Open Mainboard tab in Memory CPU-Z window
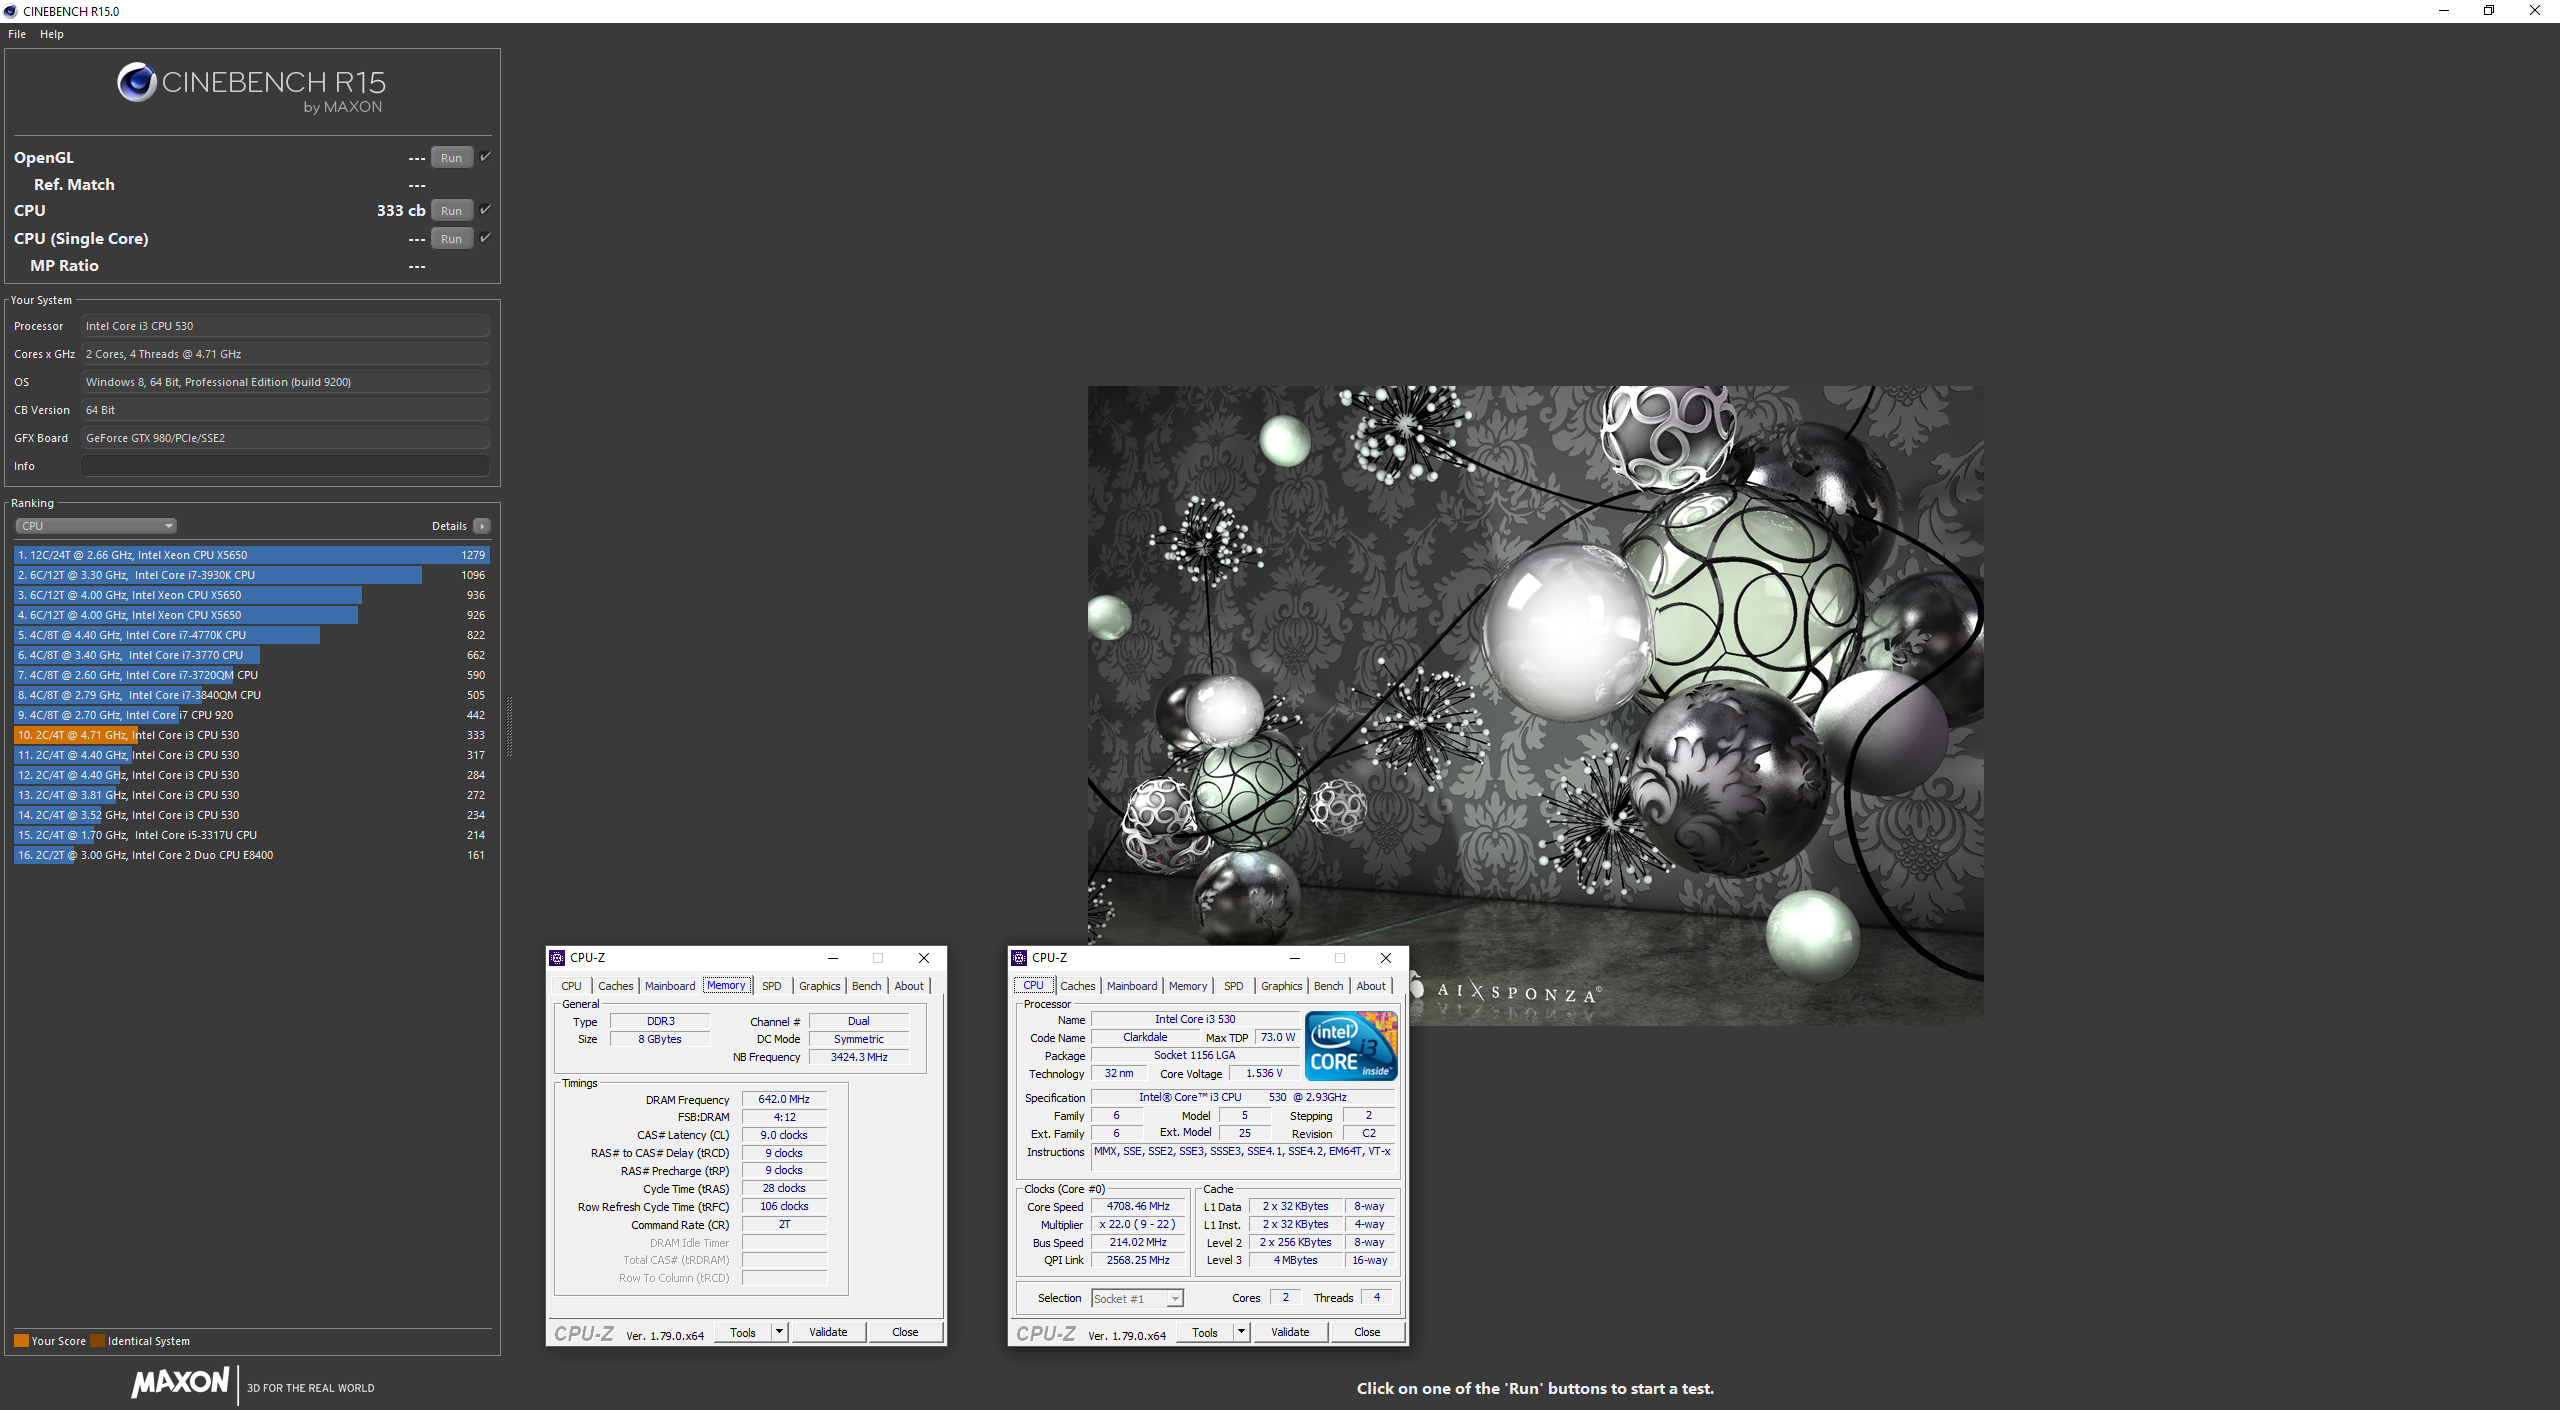2560x1410 pixels. [670, 986]
